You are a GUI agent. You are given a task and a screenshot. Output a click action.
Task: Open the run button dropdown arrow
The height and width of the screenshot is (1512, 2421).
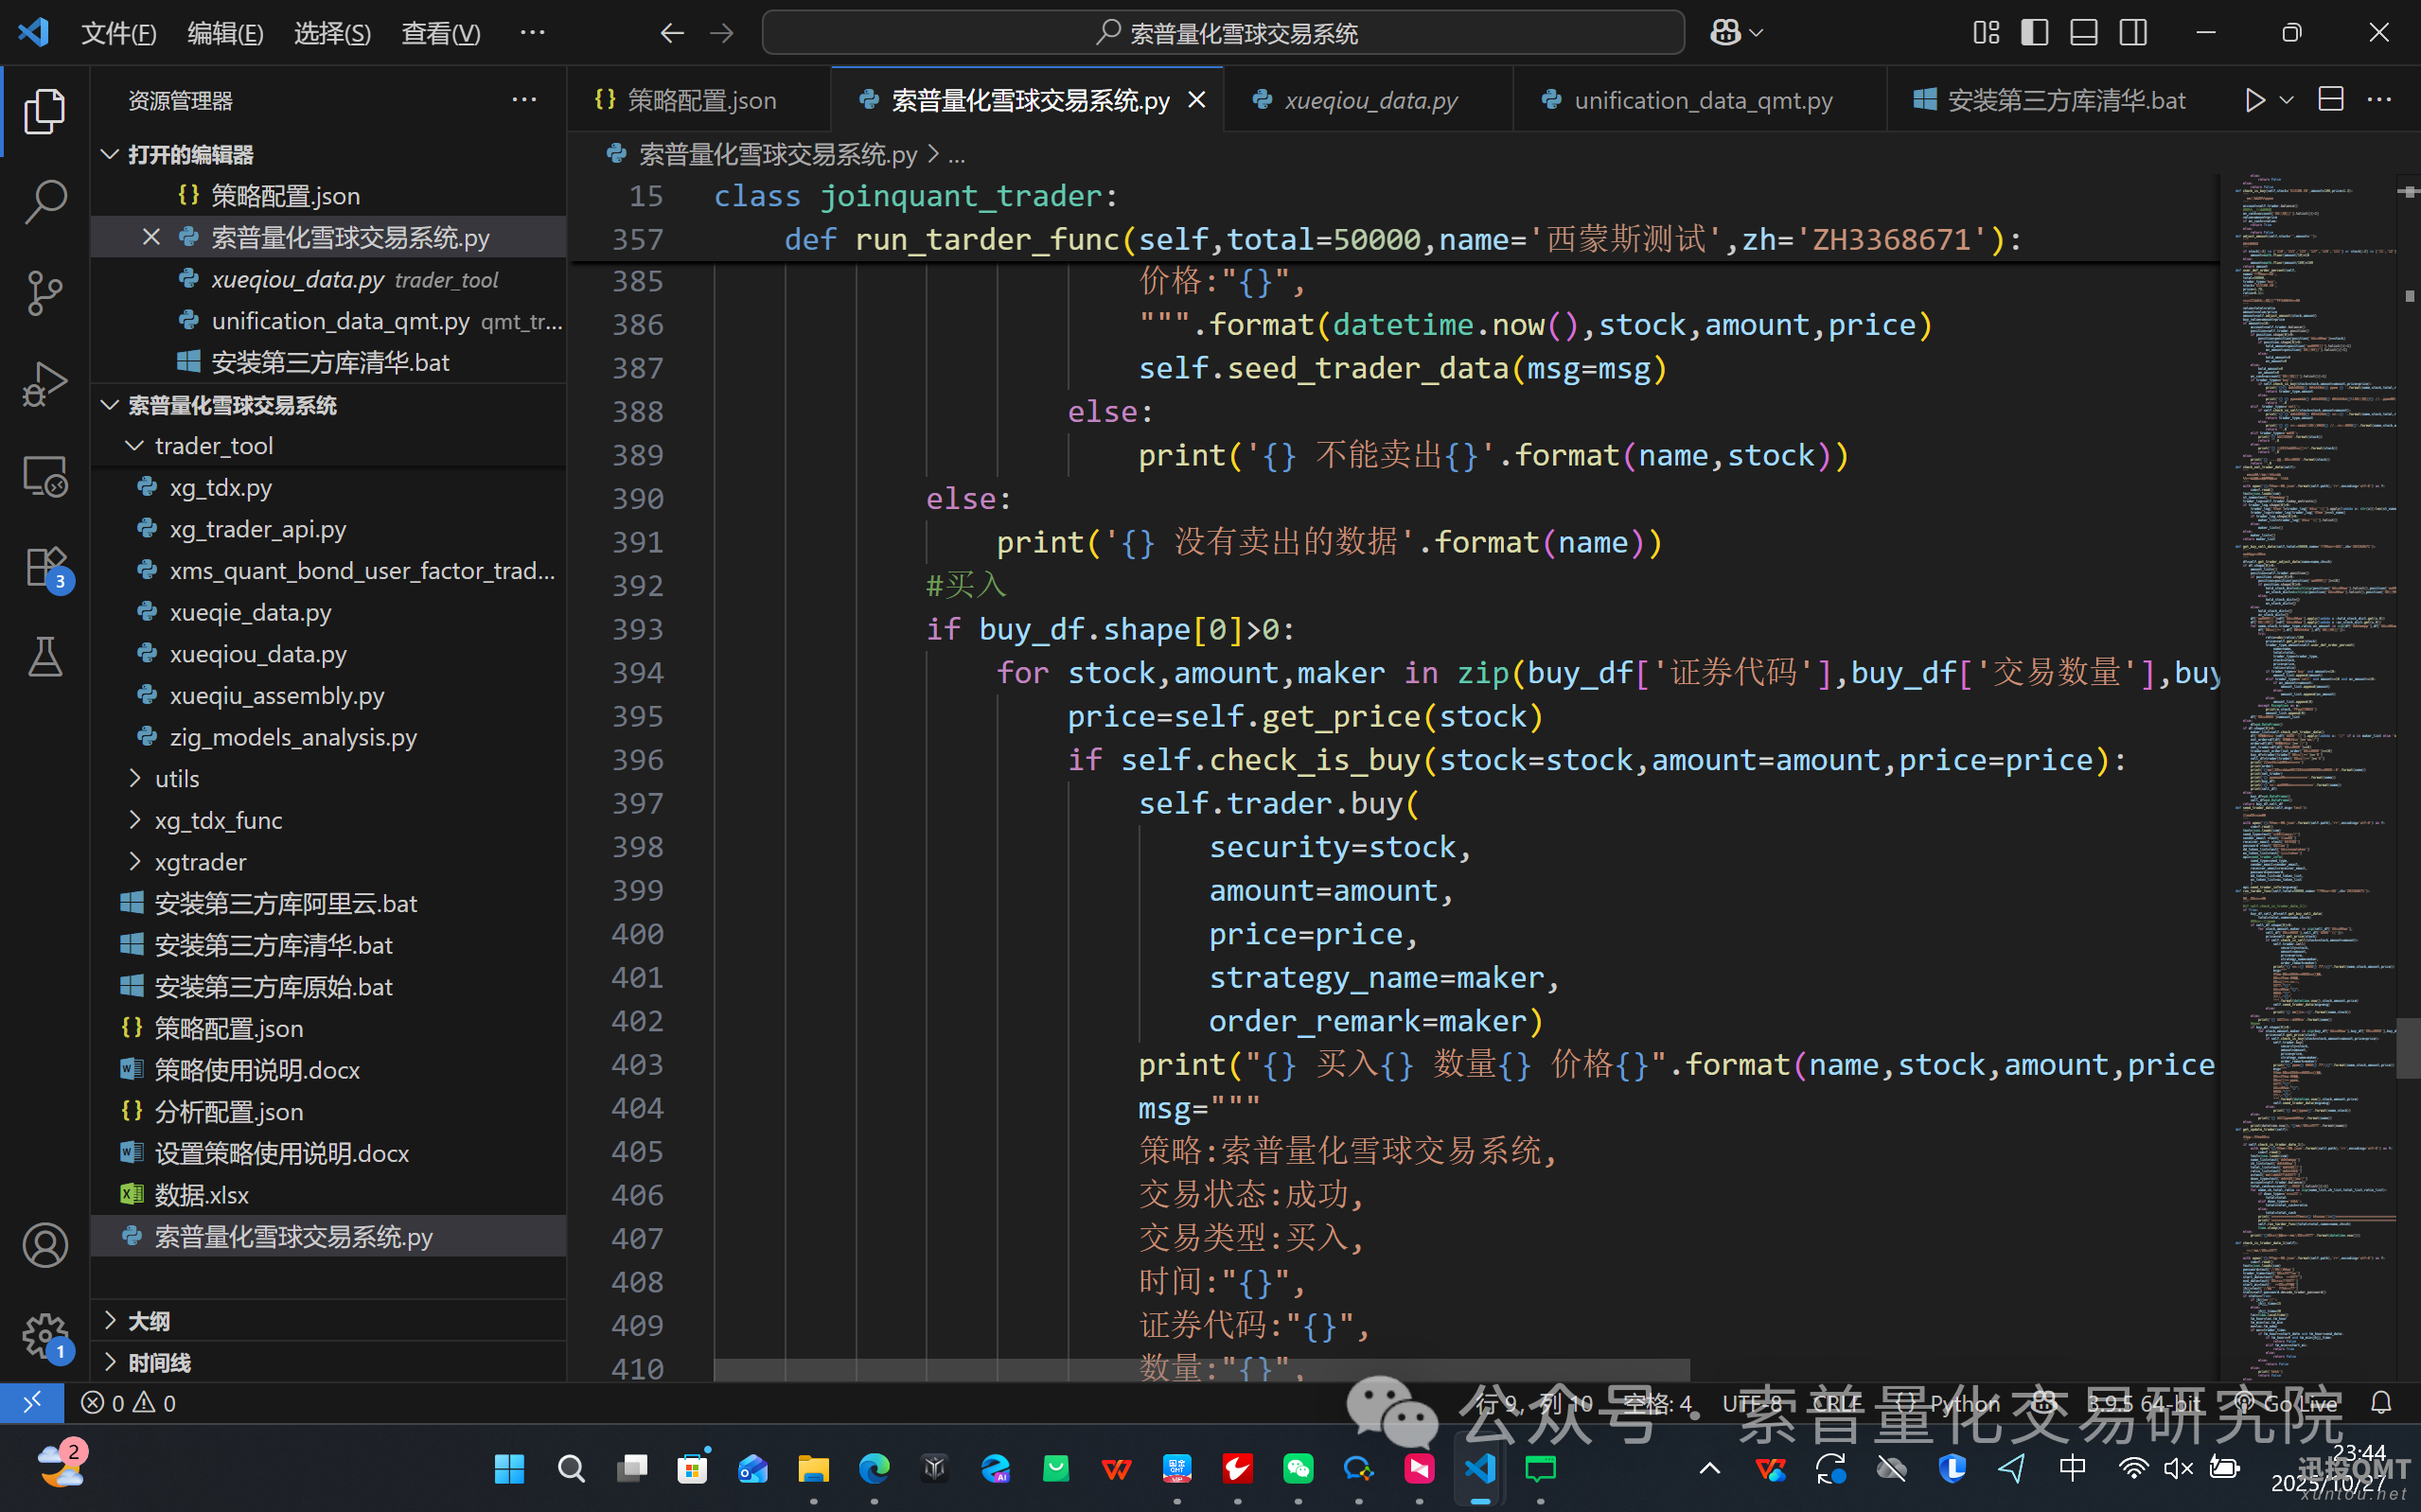click(x=2286, y=100)
